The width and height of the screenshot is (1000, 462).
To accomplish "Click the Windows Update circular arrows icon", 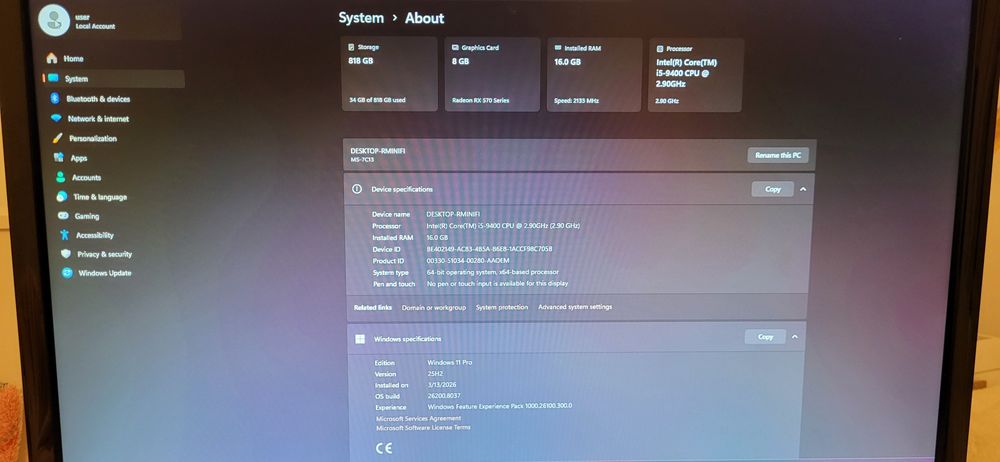I will (x=67, y=272).
